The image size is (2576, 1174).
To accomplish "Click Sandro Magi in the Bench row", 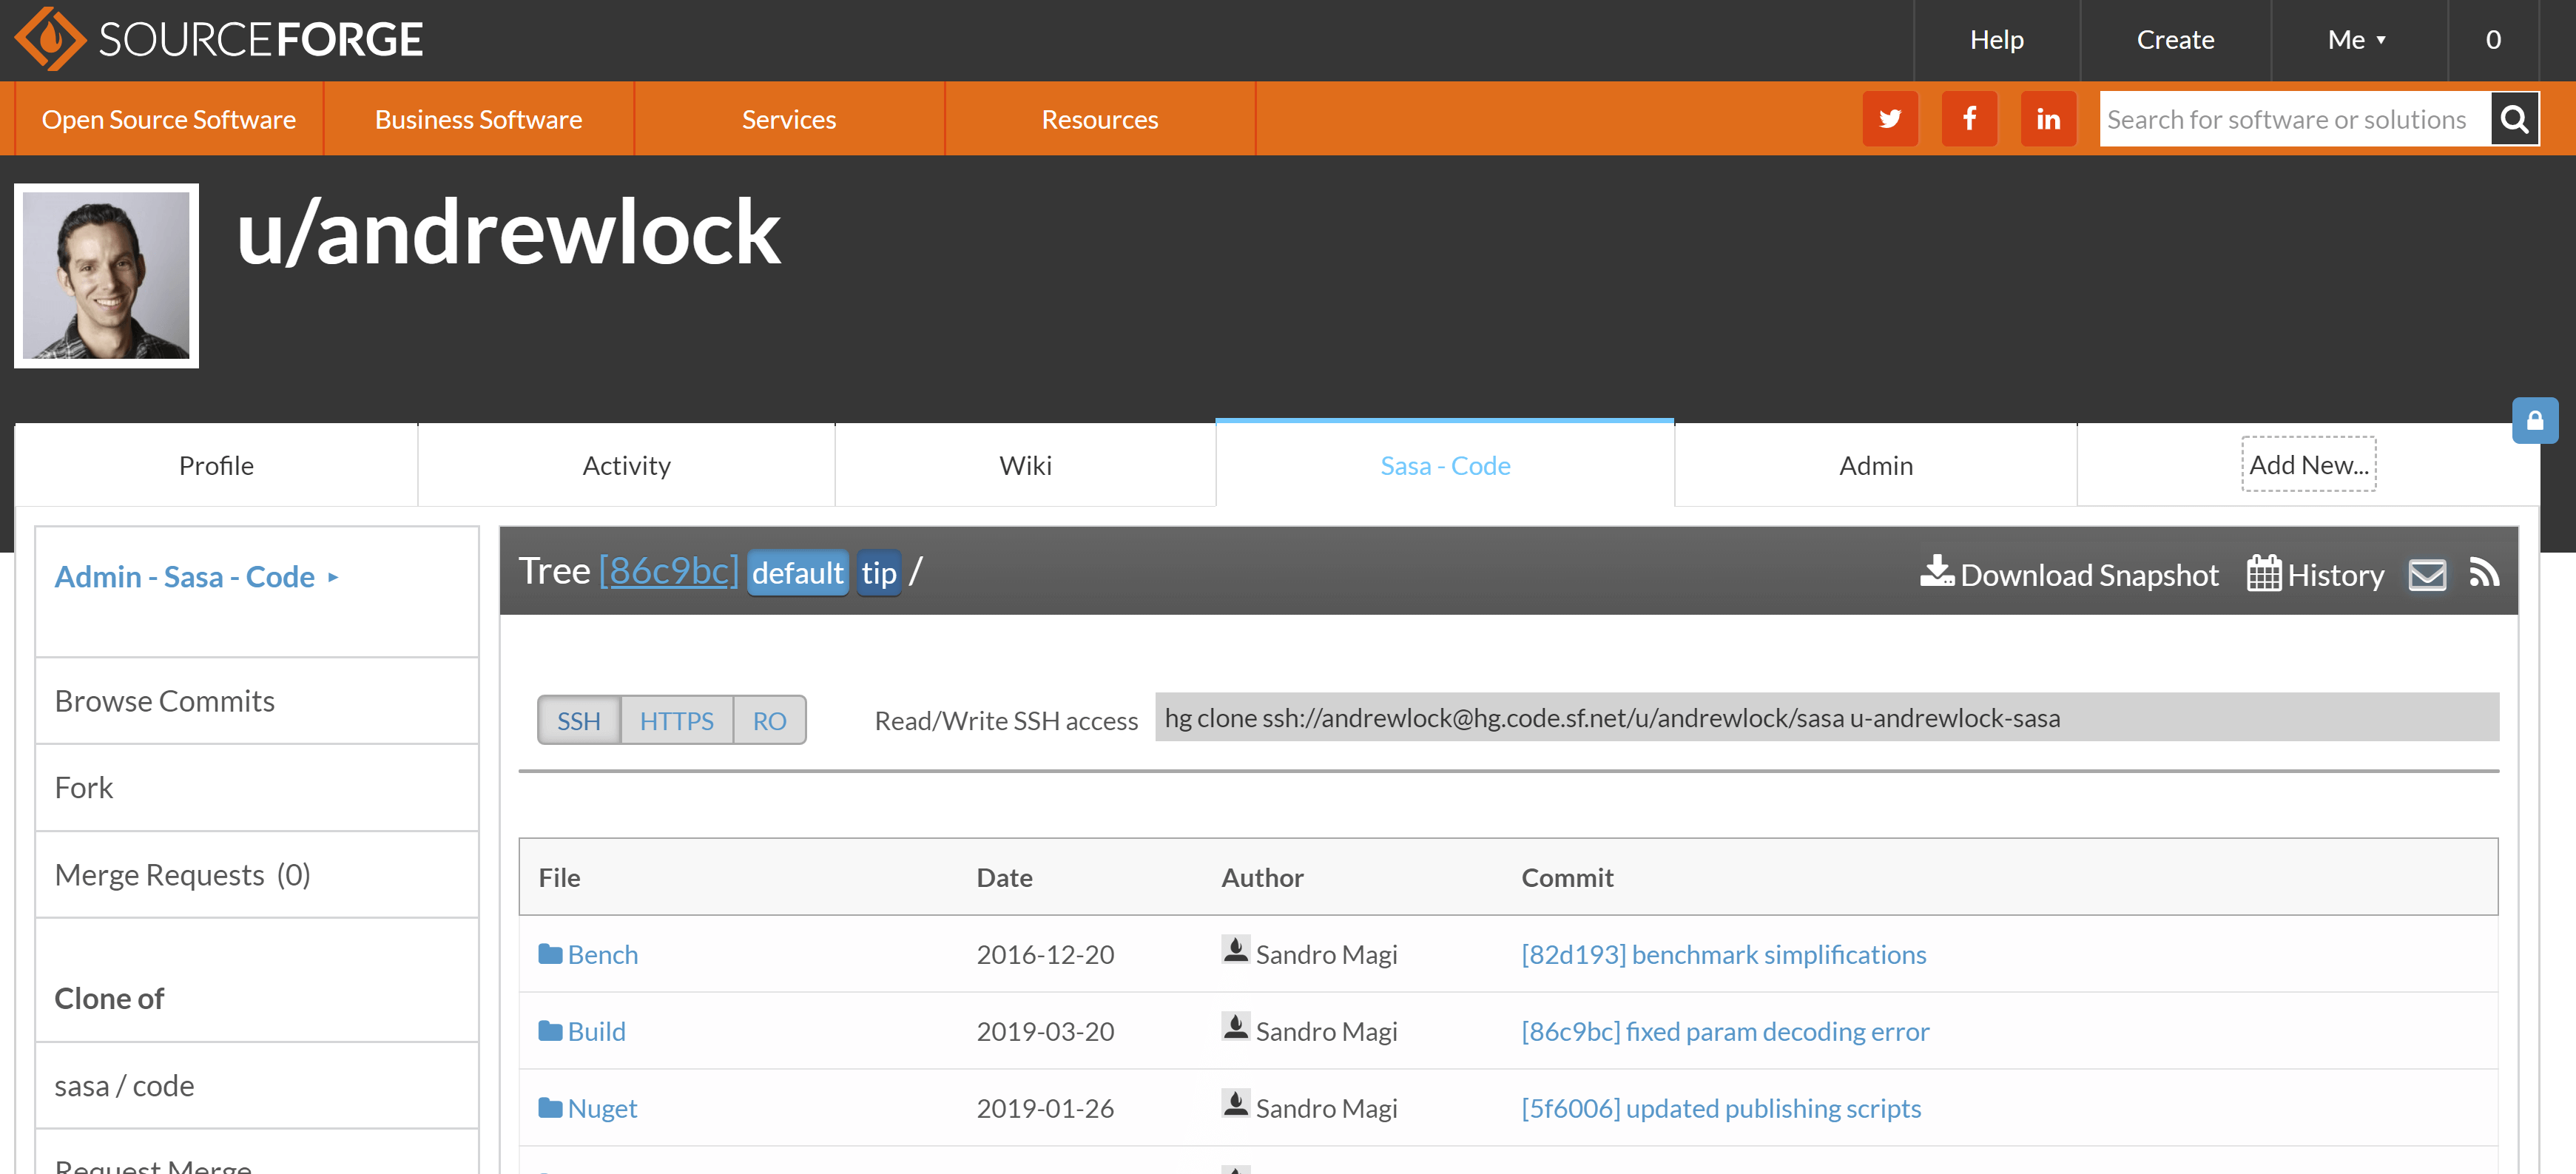I will 1326,954.
